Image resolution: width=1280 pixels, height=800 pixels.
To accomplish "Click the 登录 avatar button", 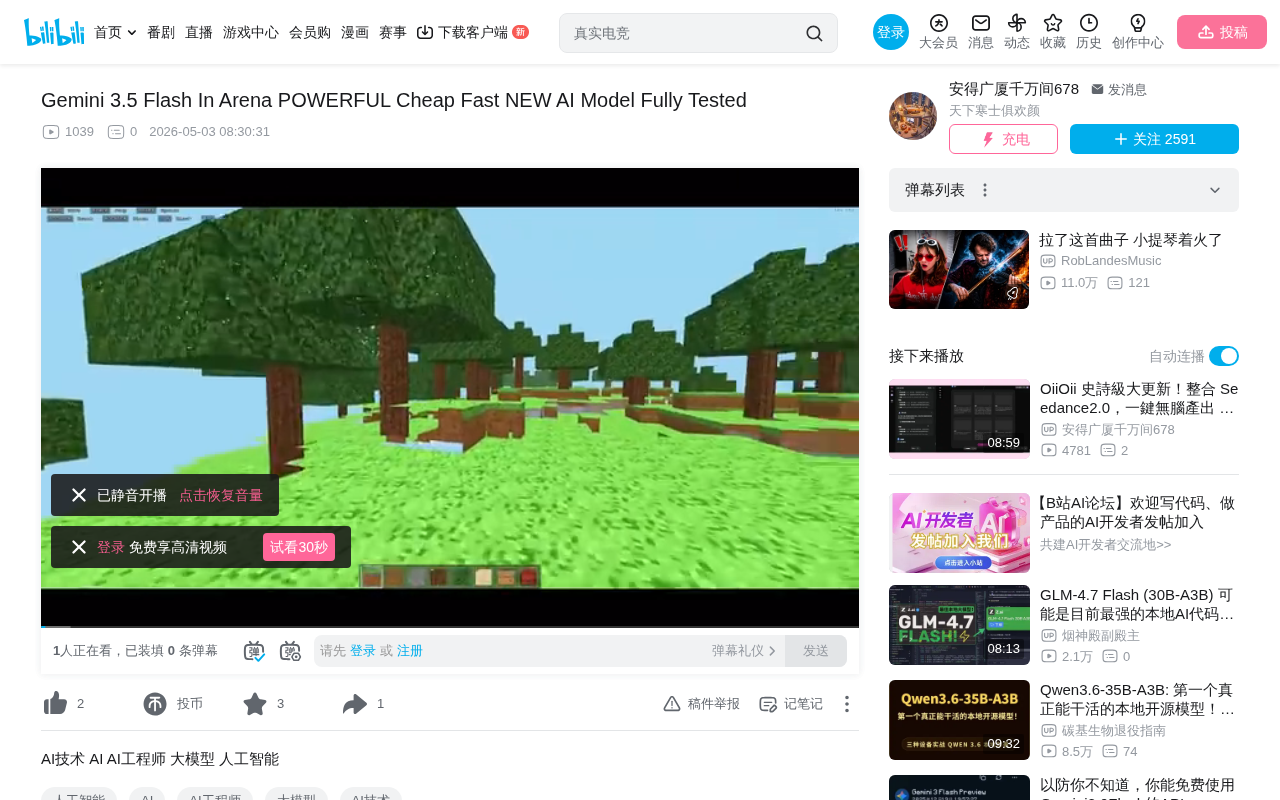I will pyautogui.click(x=891, y=32).
